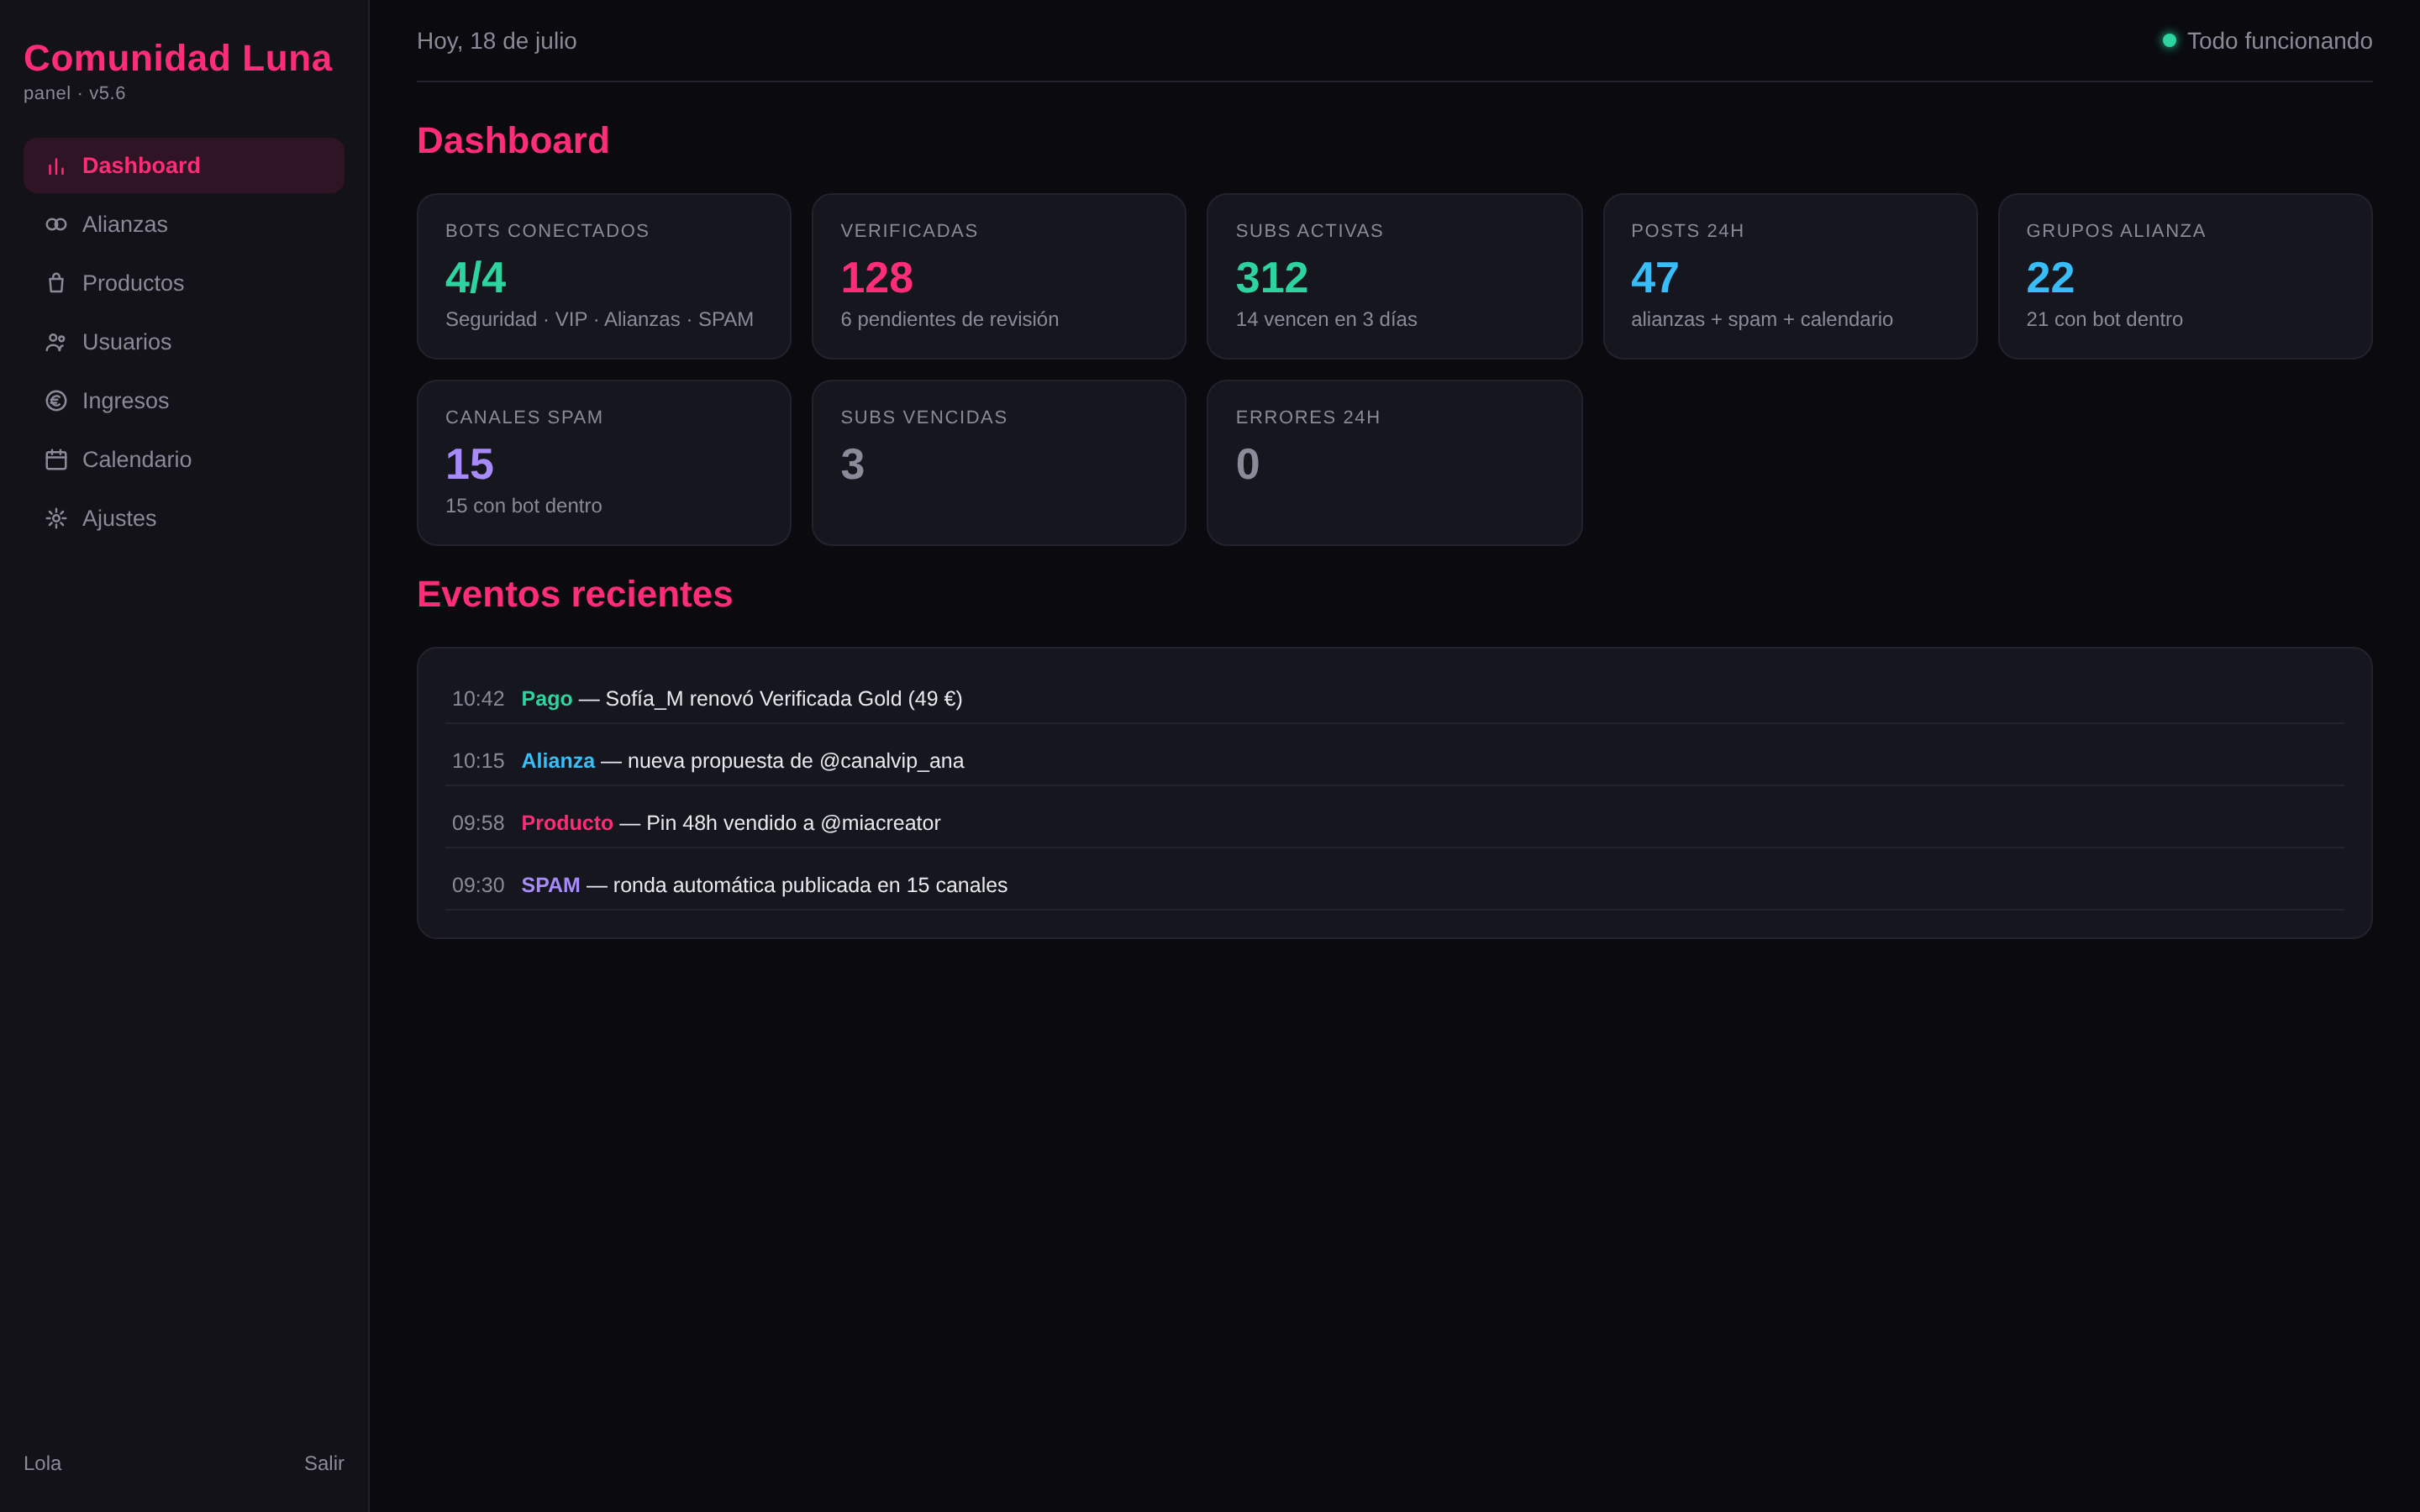Image resolution: width=2420 pixels, height=1512 pixels.
Task: Click the "Hoy, 18 de julio" date
Action: click(x=496, y=41)
